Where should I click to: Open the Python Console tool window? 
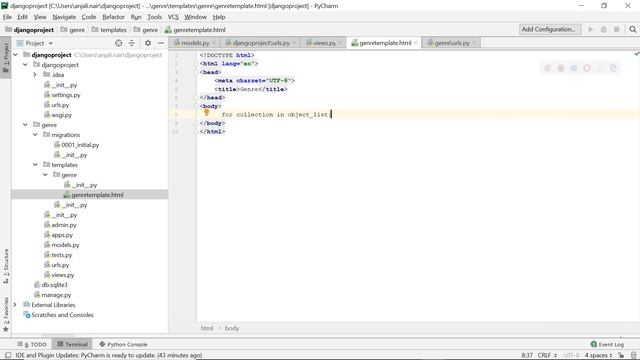123,344
